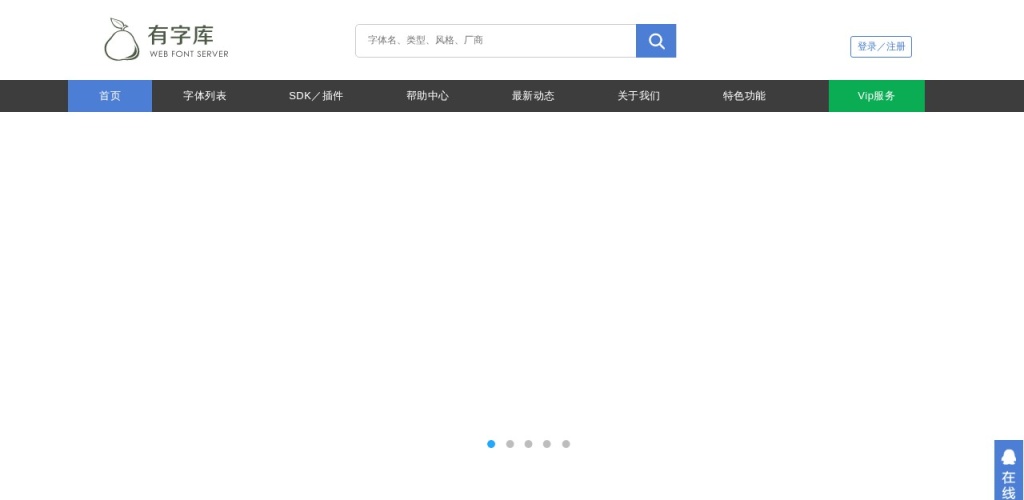This screenshot has height=500, width=1024.
Task: Click the pear logo icon
Action: click(121, 40)
